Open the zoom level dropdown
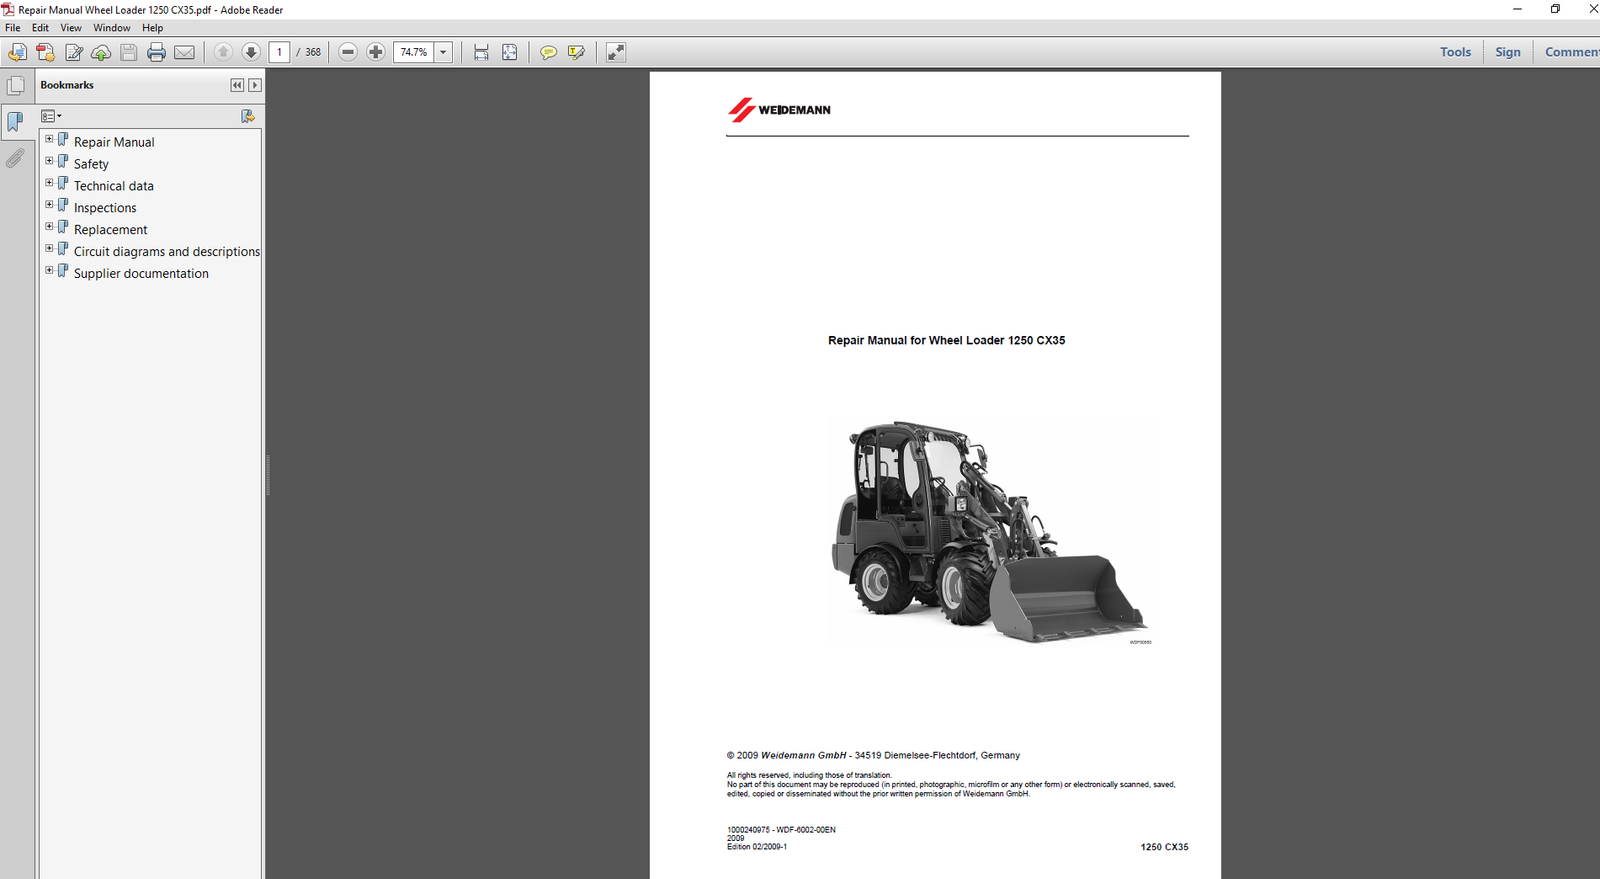 [x=443, y=52]
